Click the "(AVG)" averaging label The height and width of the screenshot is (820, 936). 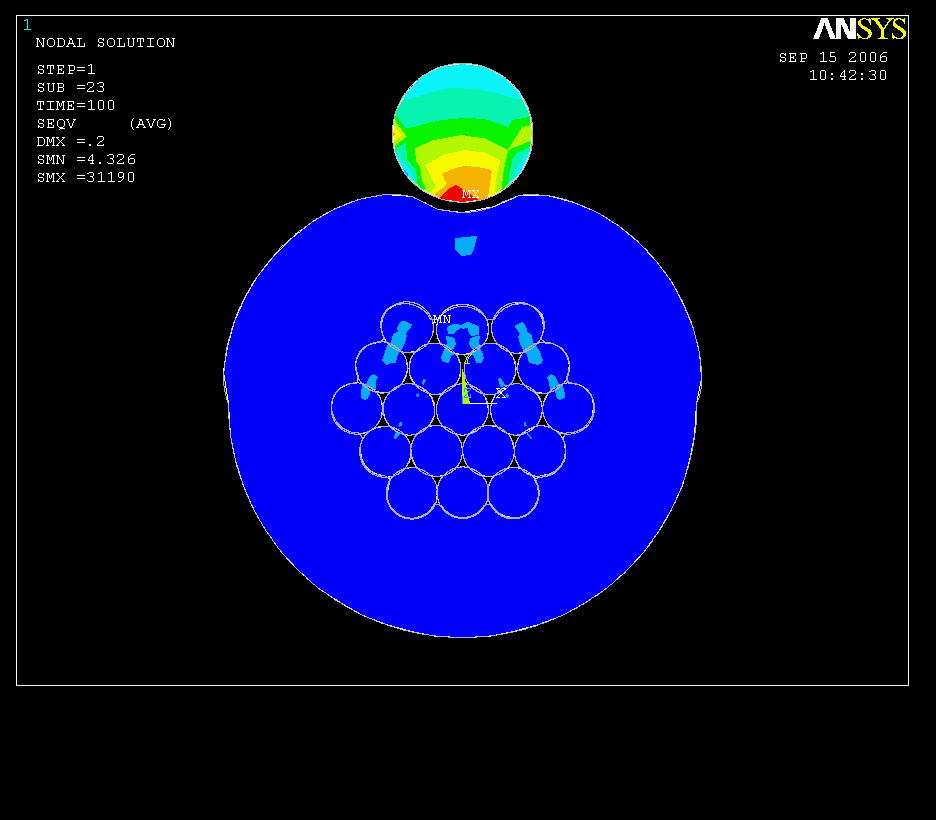point(150,124)
